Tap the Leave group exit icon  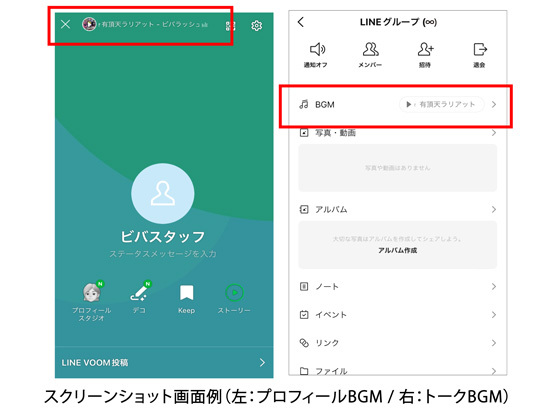(x=480, y=49)
